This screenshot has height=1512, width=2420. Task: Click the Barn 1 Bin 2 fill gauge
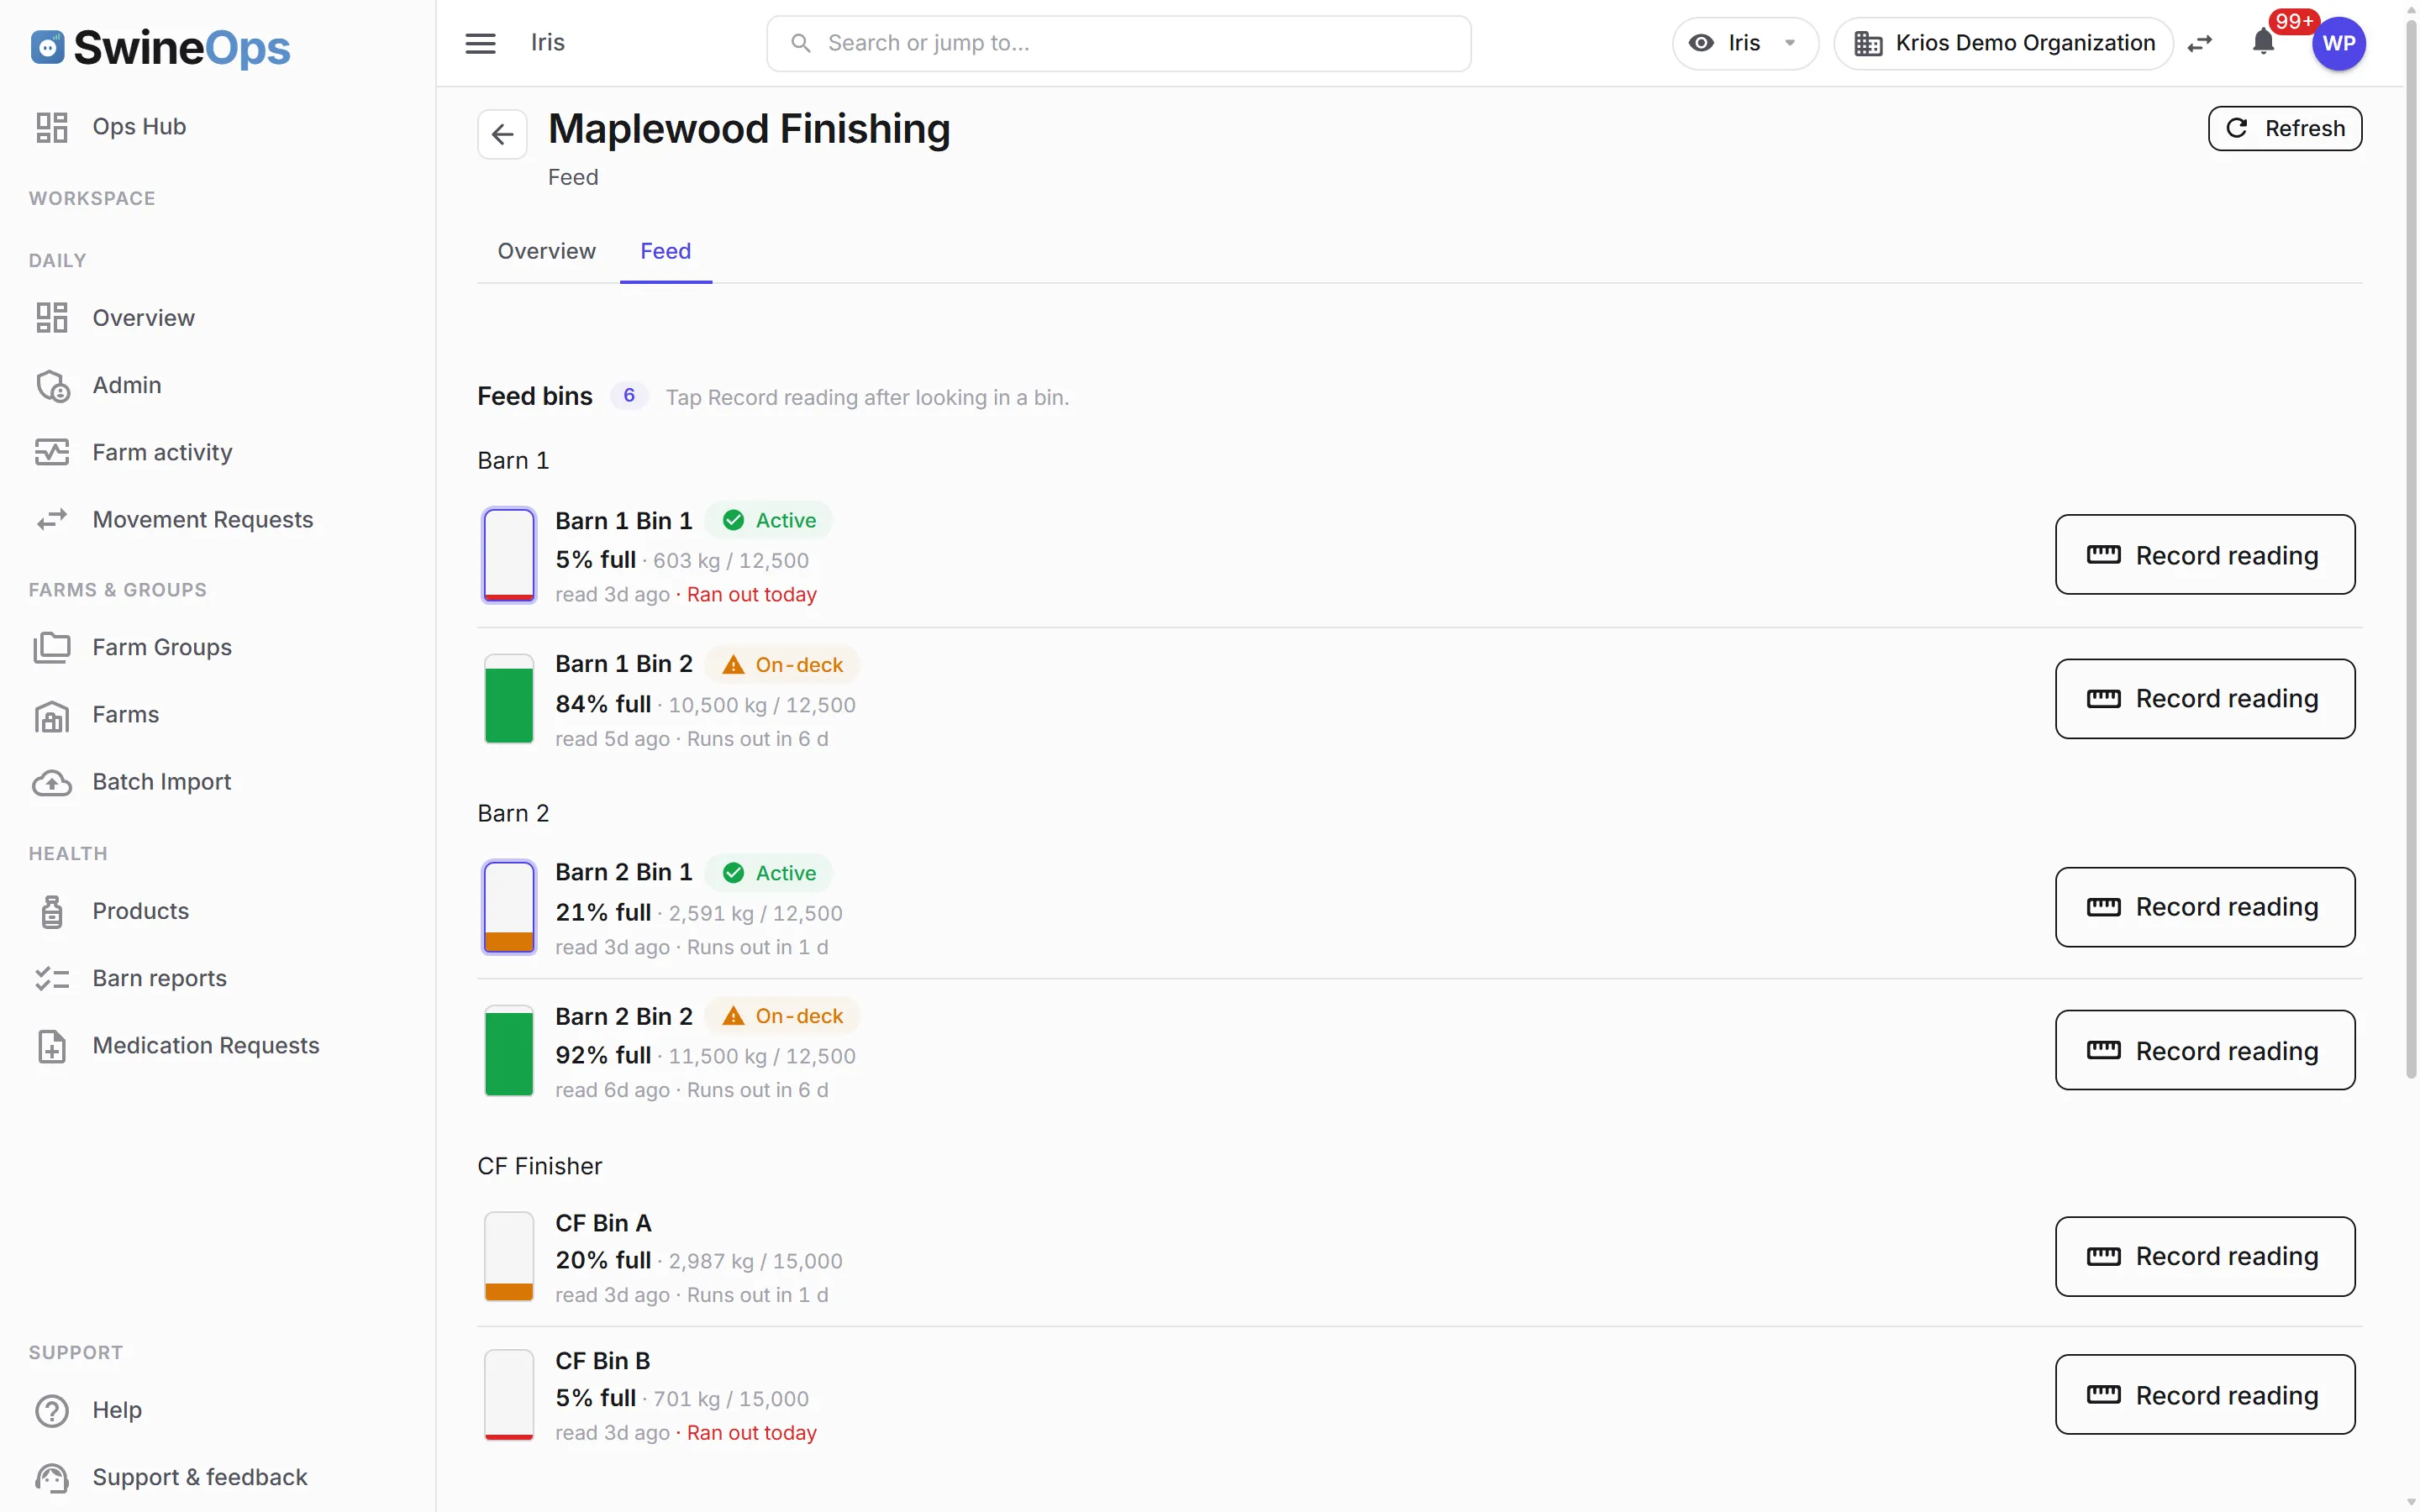tap(509, 698)
